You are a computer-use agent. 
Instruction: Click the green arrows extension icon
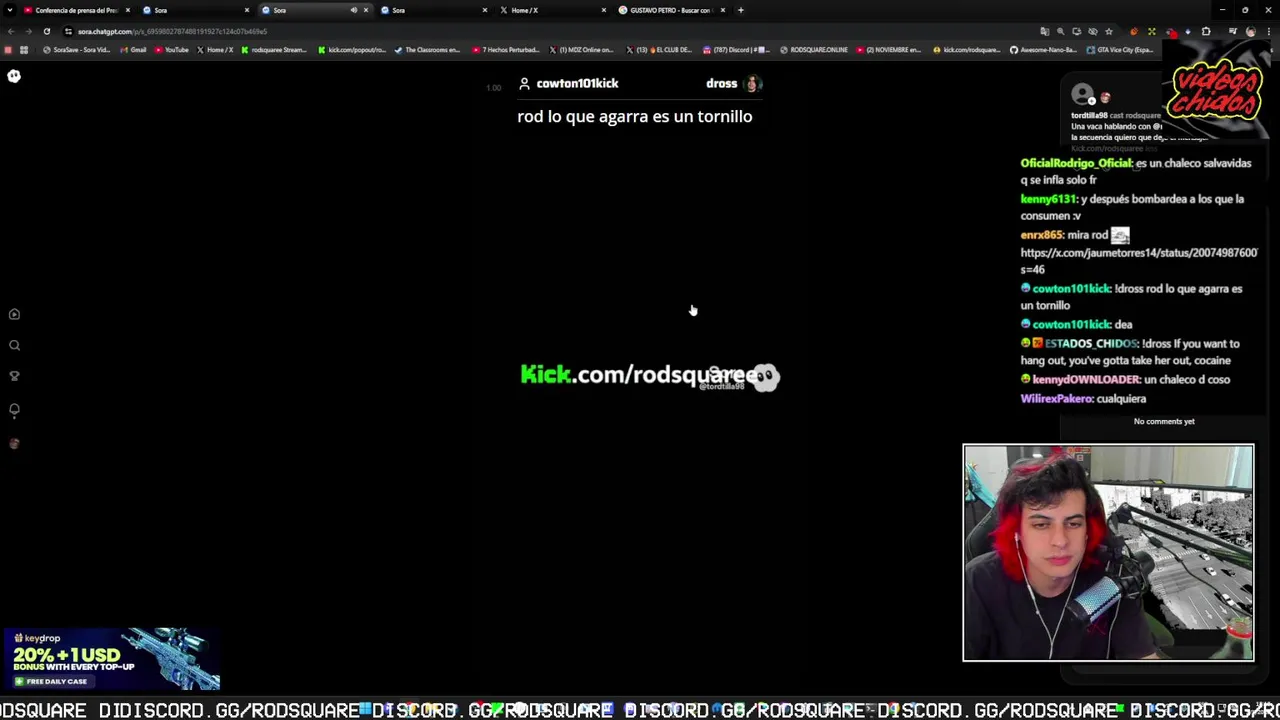pos(1152,31)
